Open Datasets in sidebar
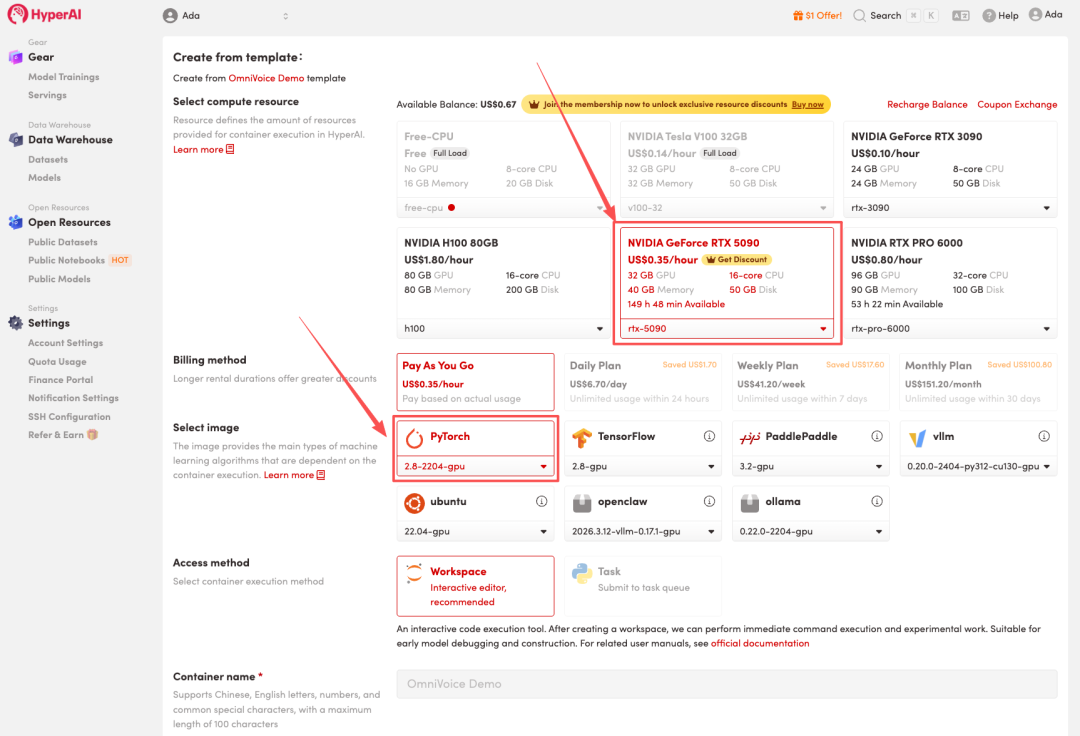Viewport: 1080px width, 736px height. [48, 160]
